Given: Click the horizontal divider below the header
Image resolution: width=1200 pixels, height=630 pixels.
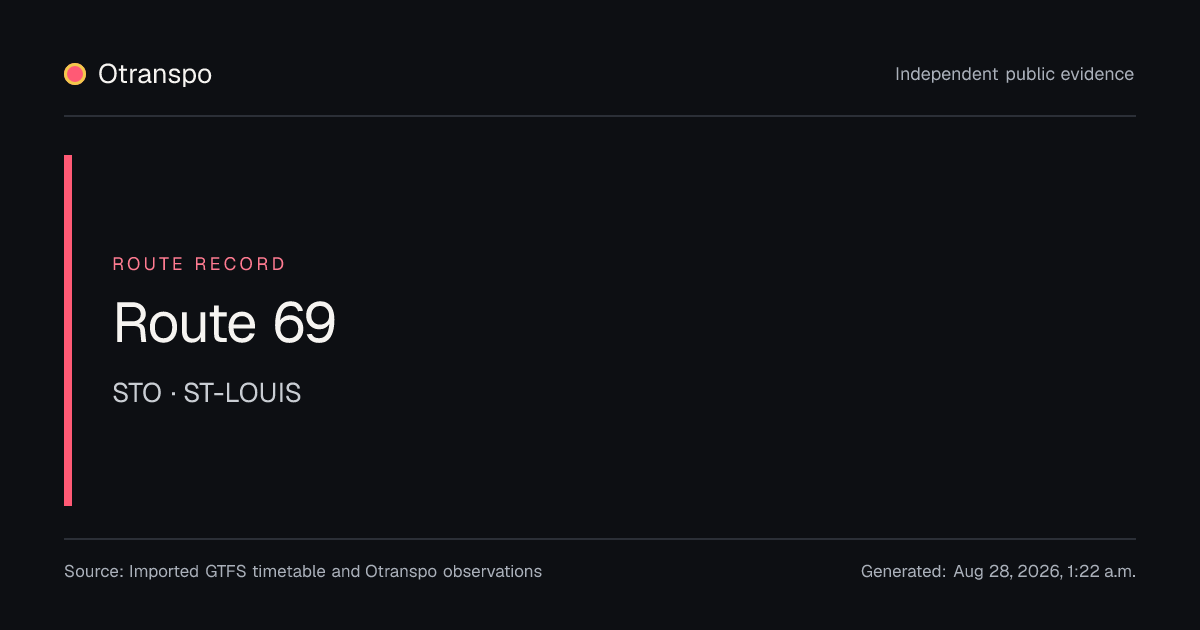Looking at the screenshot, I should 600,116.
